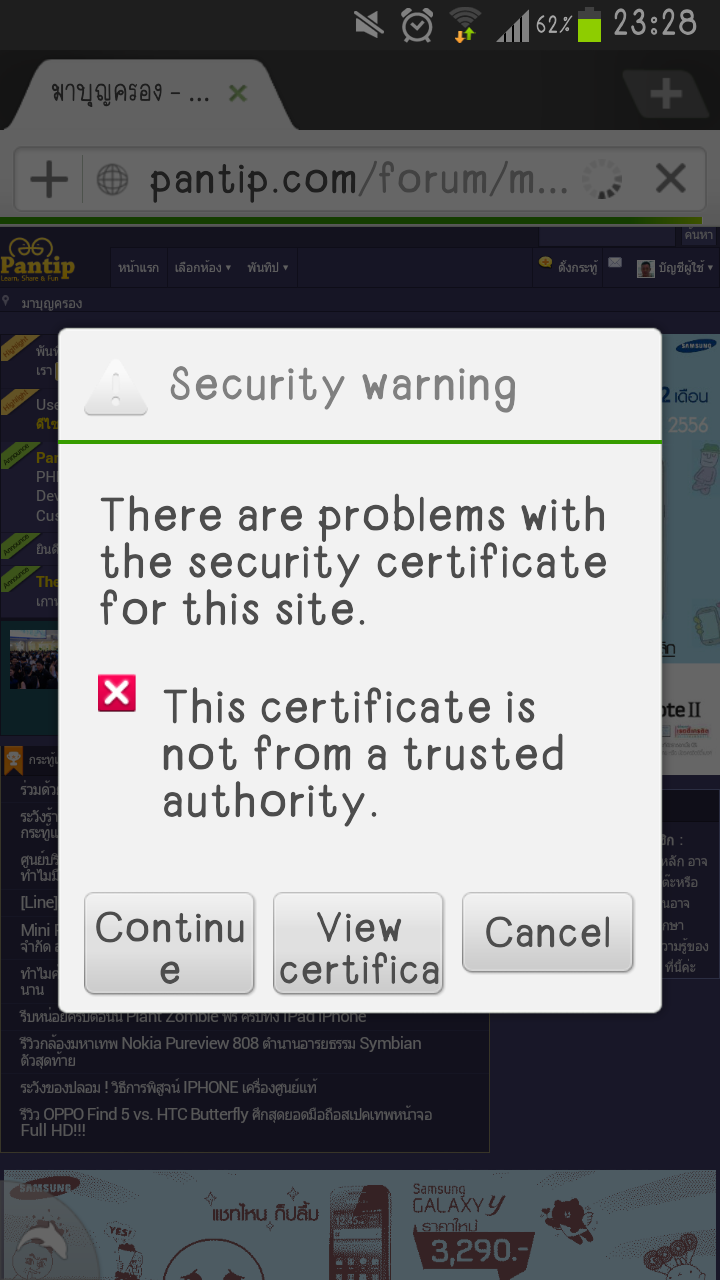The height and width of the screenshot is (1280, 720).
Task: Expand the พันทิป dropdown menu
Action: (x=268, y=267)
